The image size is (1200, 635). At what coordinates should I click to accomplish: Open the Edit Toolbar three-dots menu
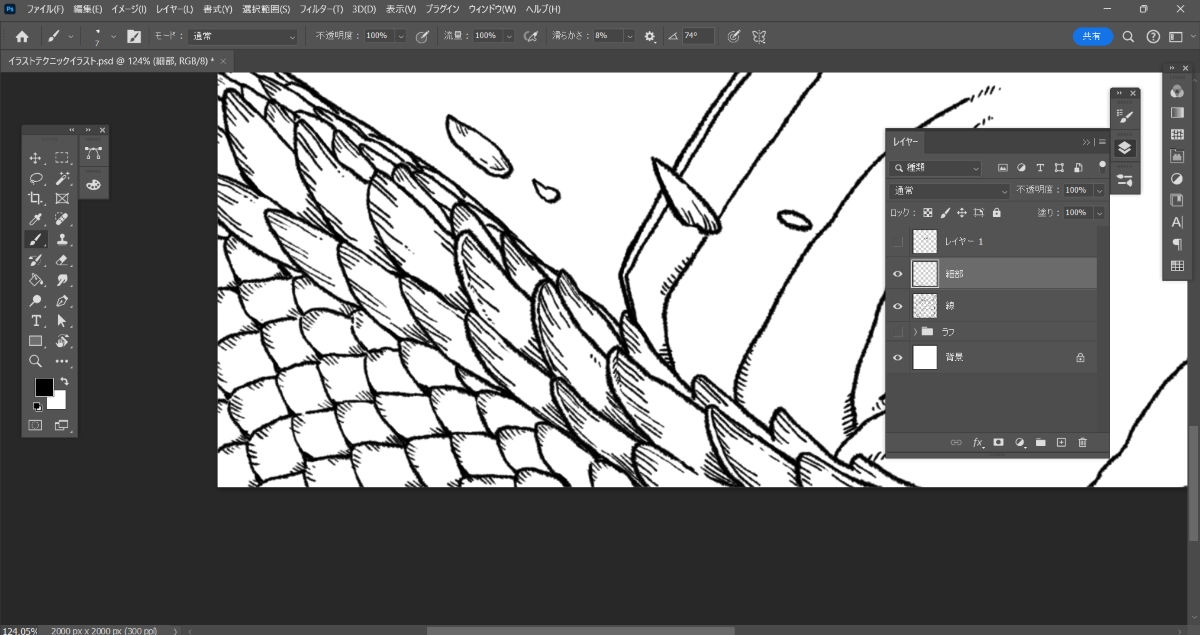pyautogui.click(x=62, y=361)
